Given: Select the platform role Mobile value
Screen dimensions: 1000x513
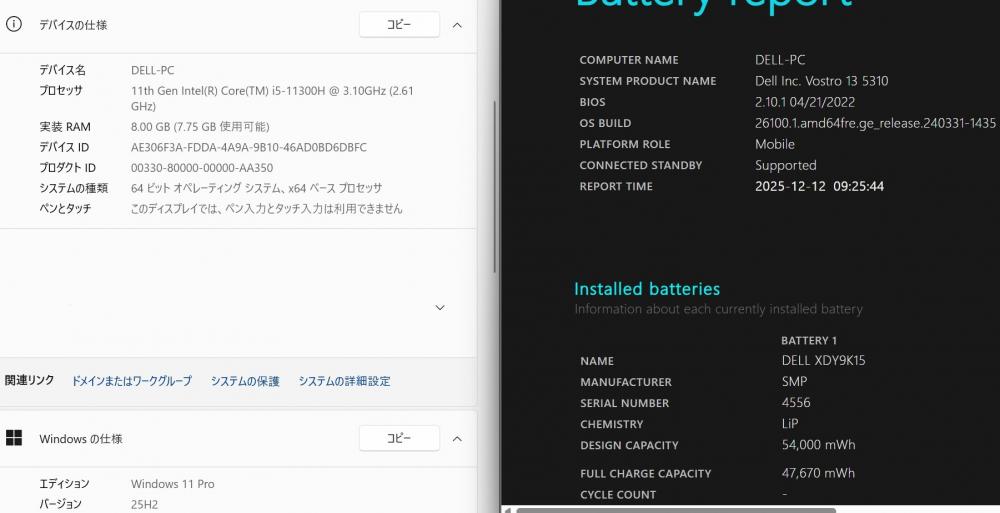Looking at the screenshot, I should point(775,144).
